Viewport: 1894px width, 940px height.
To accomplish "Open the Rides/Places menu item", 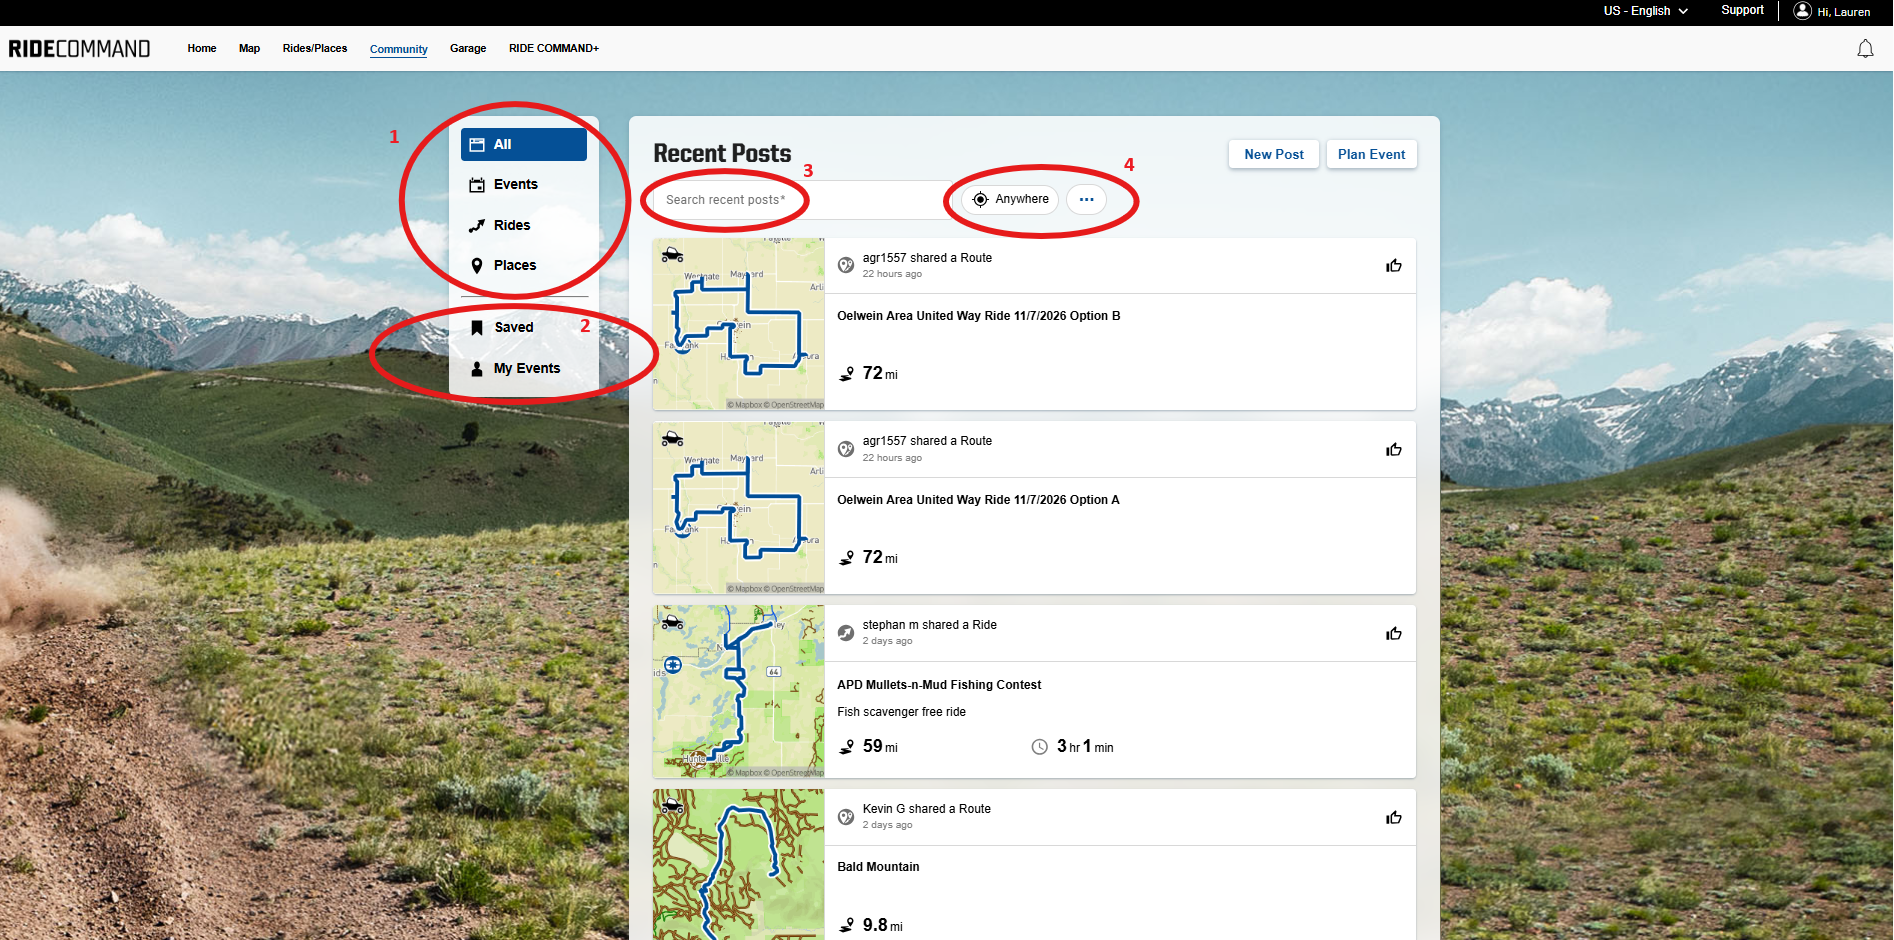I will tap(315, 48).
